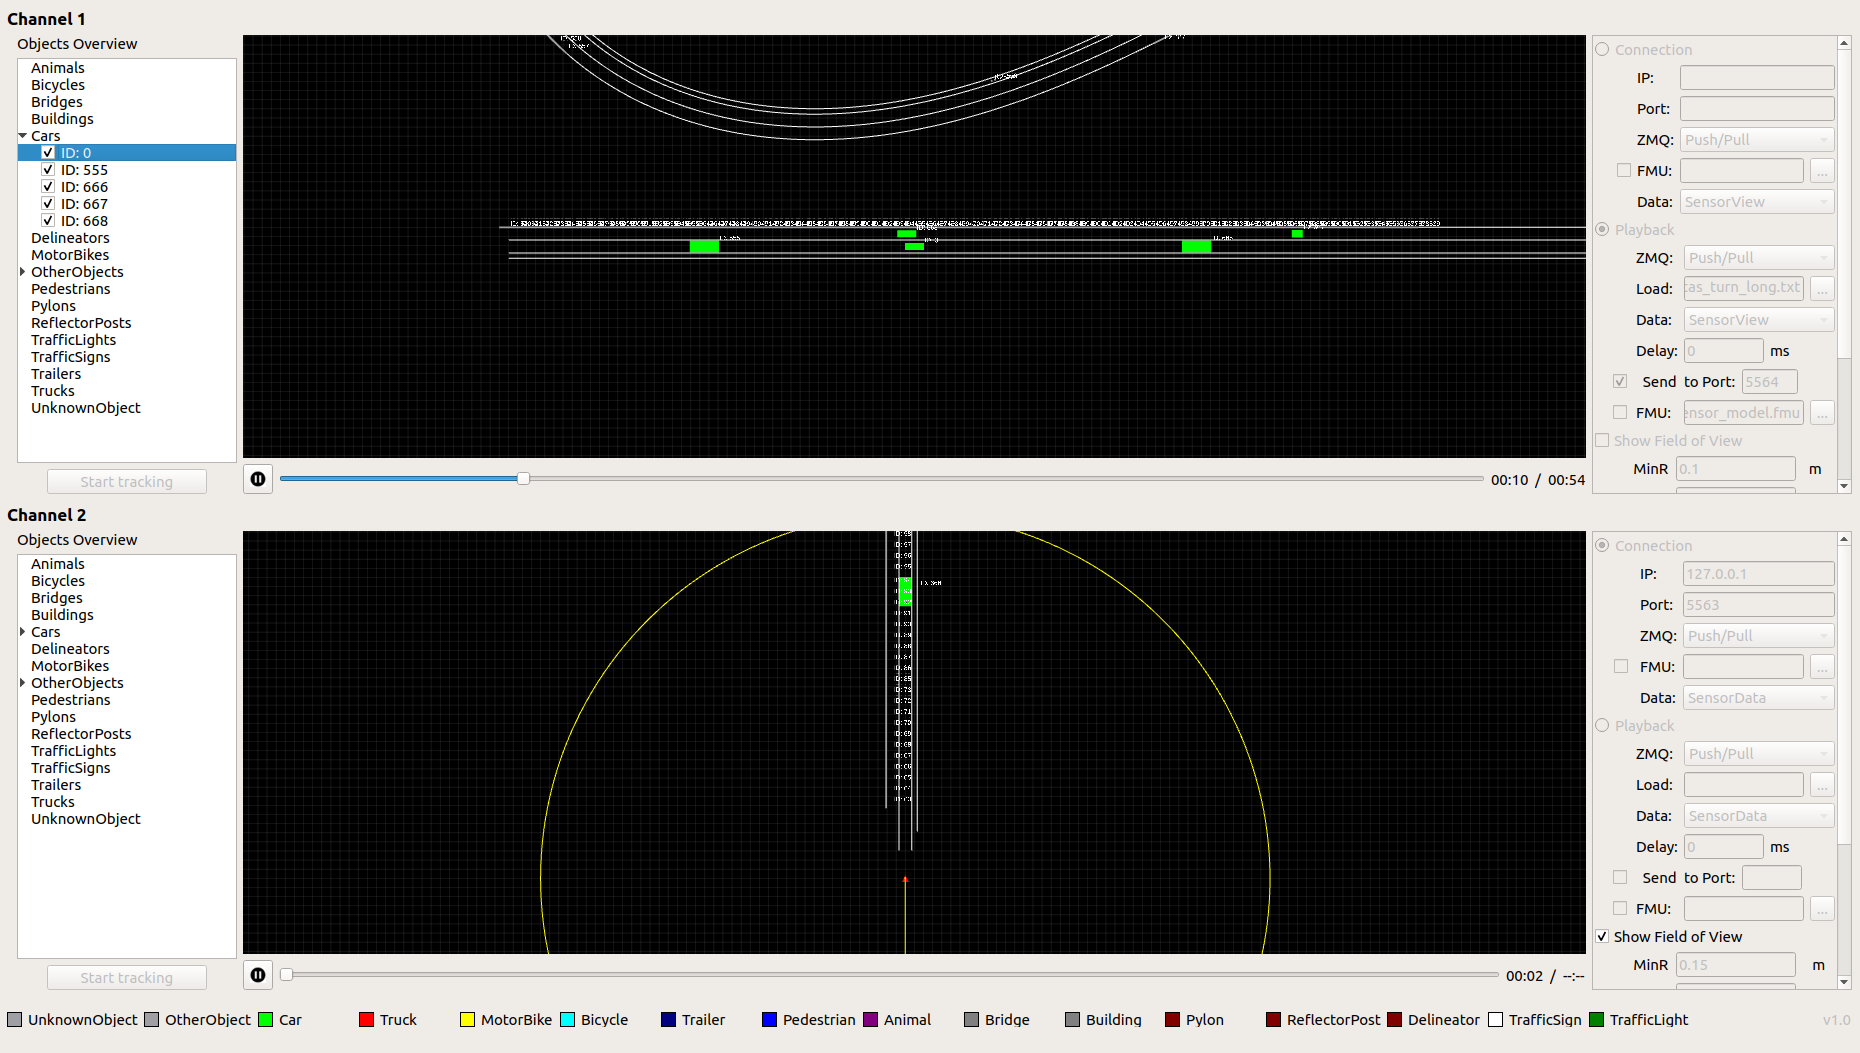The image size is (1860, 1053).
Task: Click down arrow on Channel 1 settings scrollbar
Action: [1844, 486]
